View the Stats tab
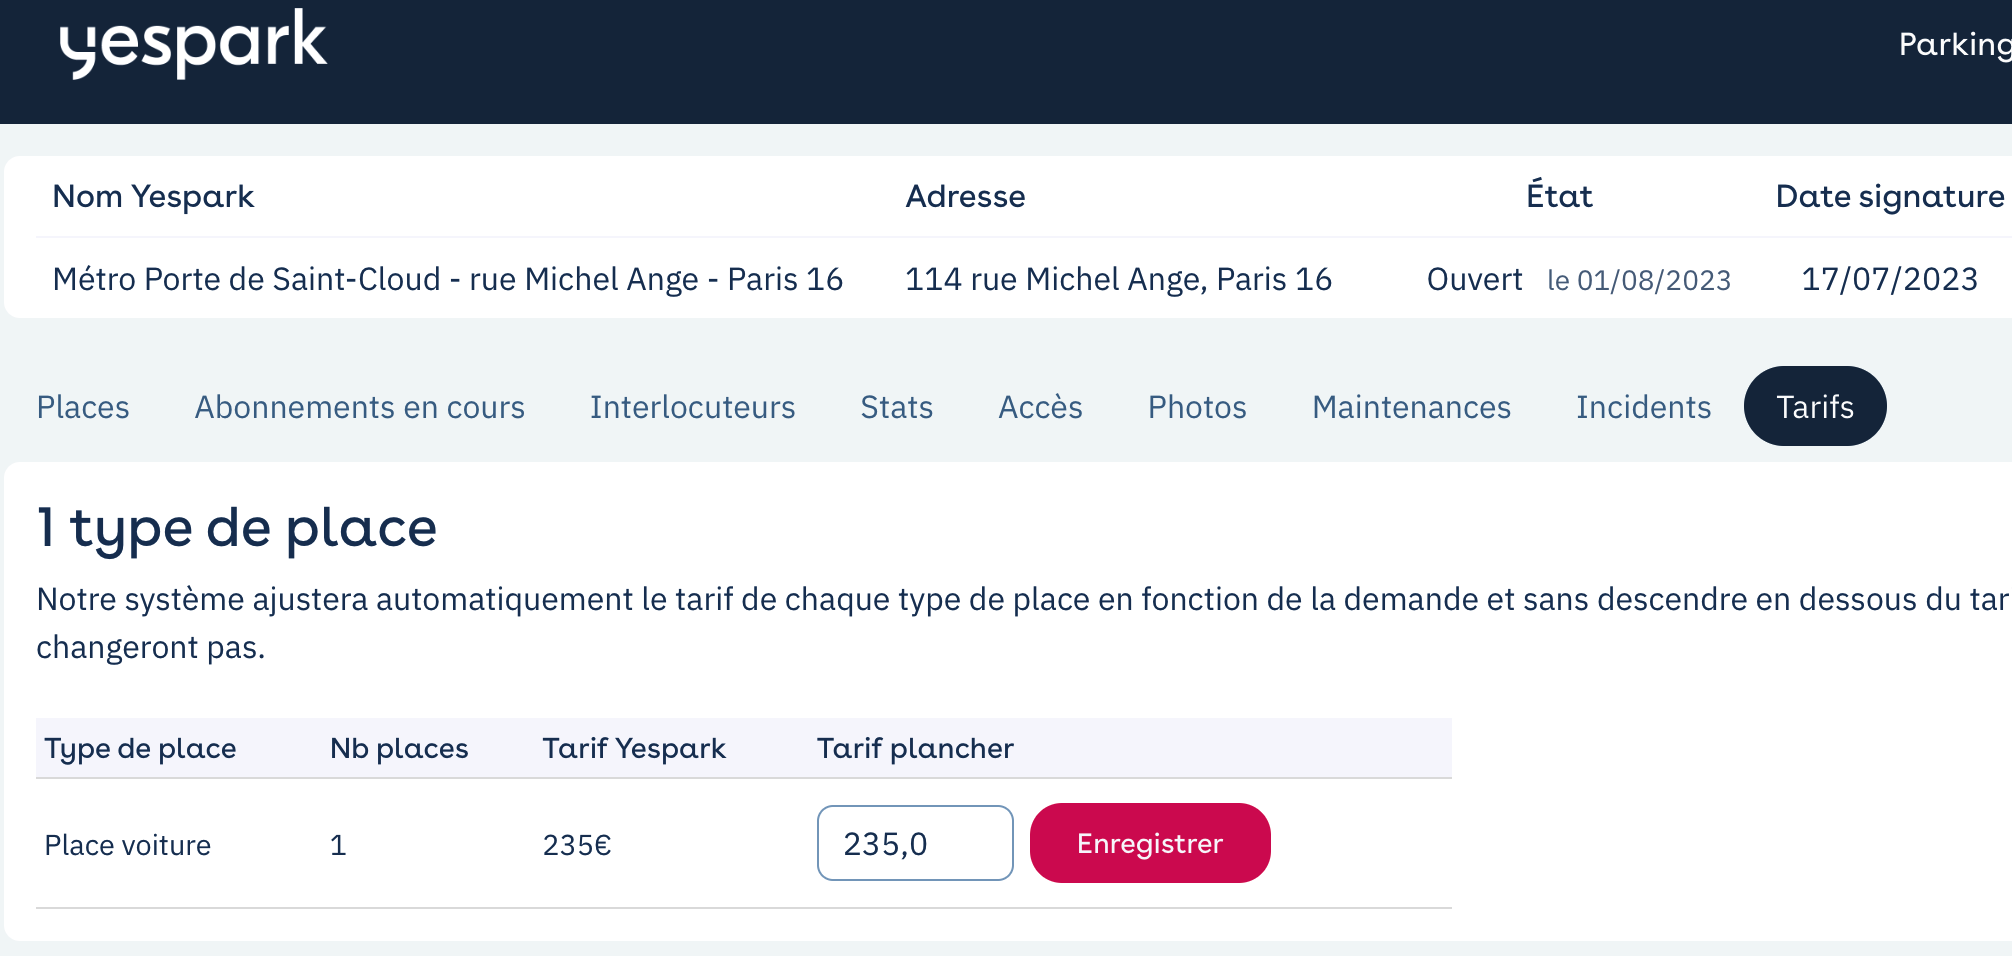Screen dimensions: 2012x956 897,407
